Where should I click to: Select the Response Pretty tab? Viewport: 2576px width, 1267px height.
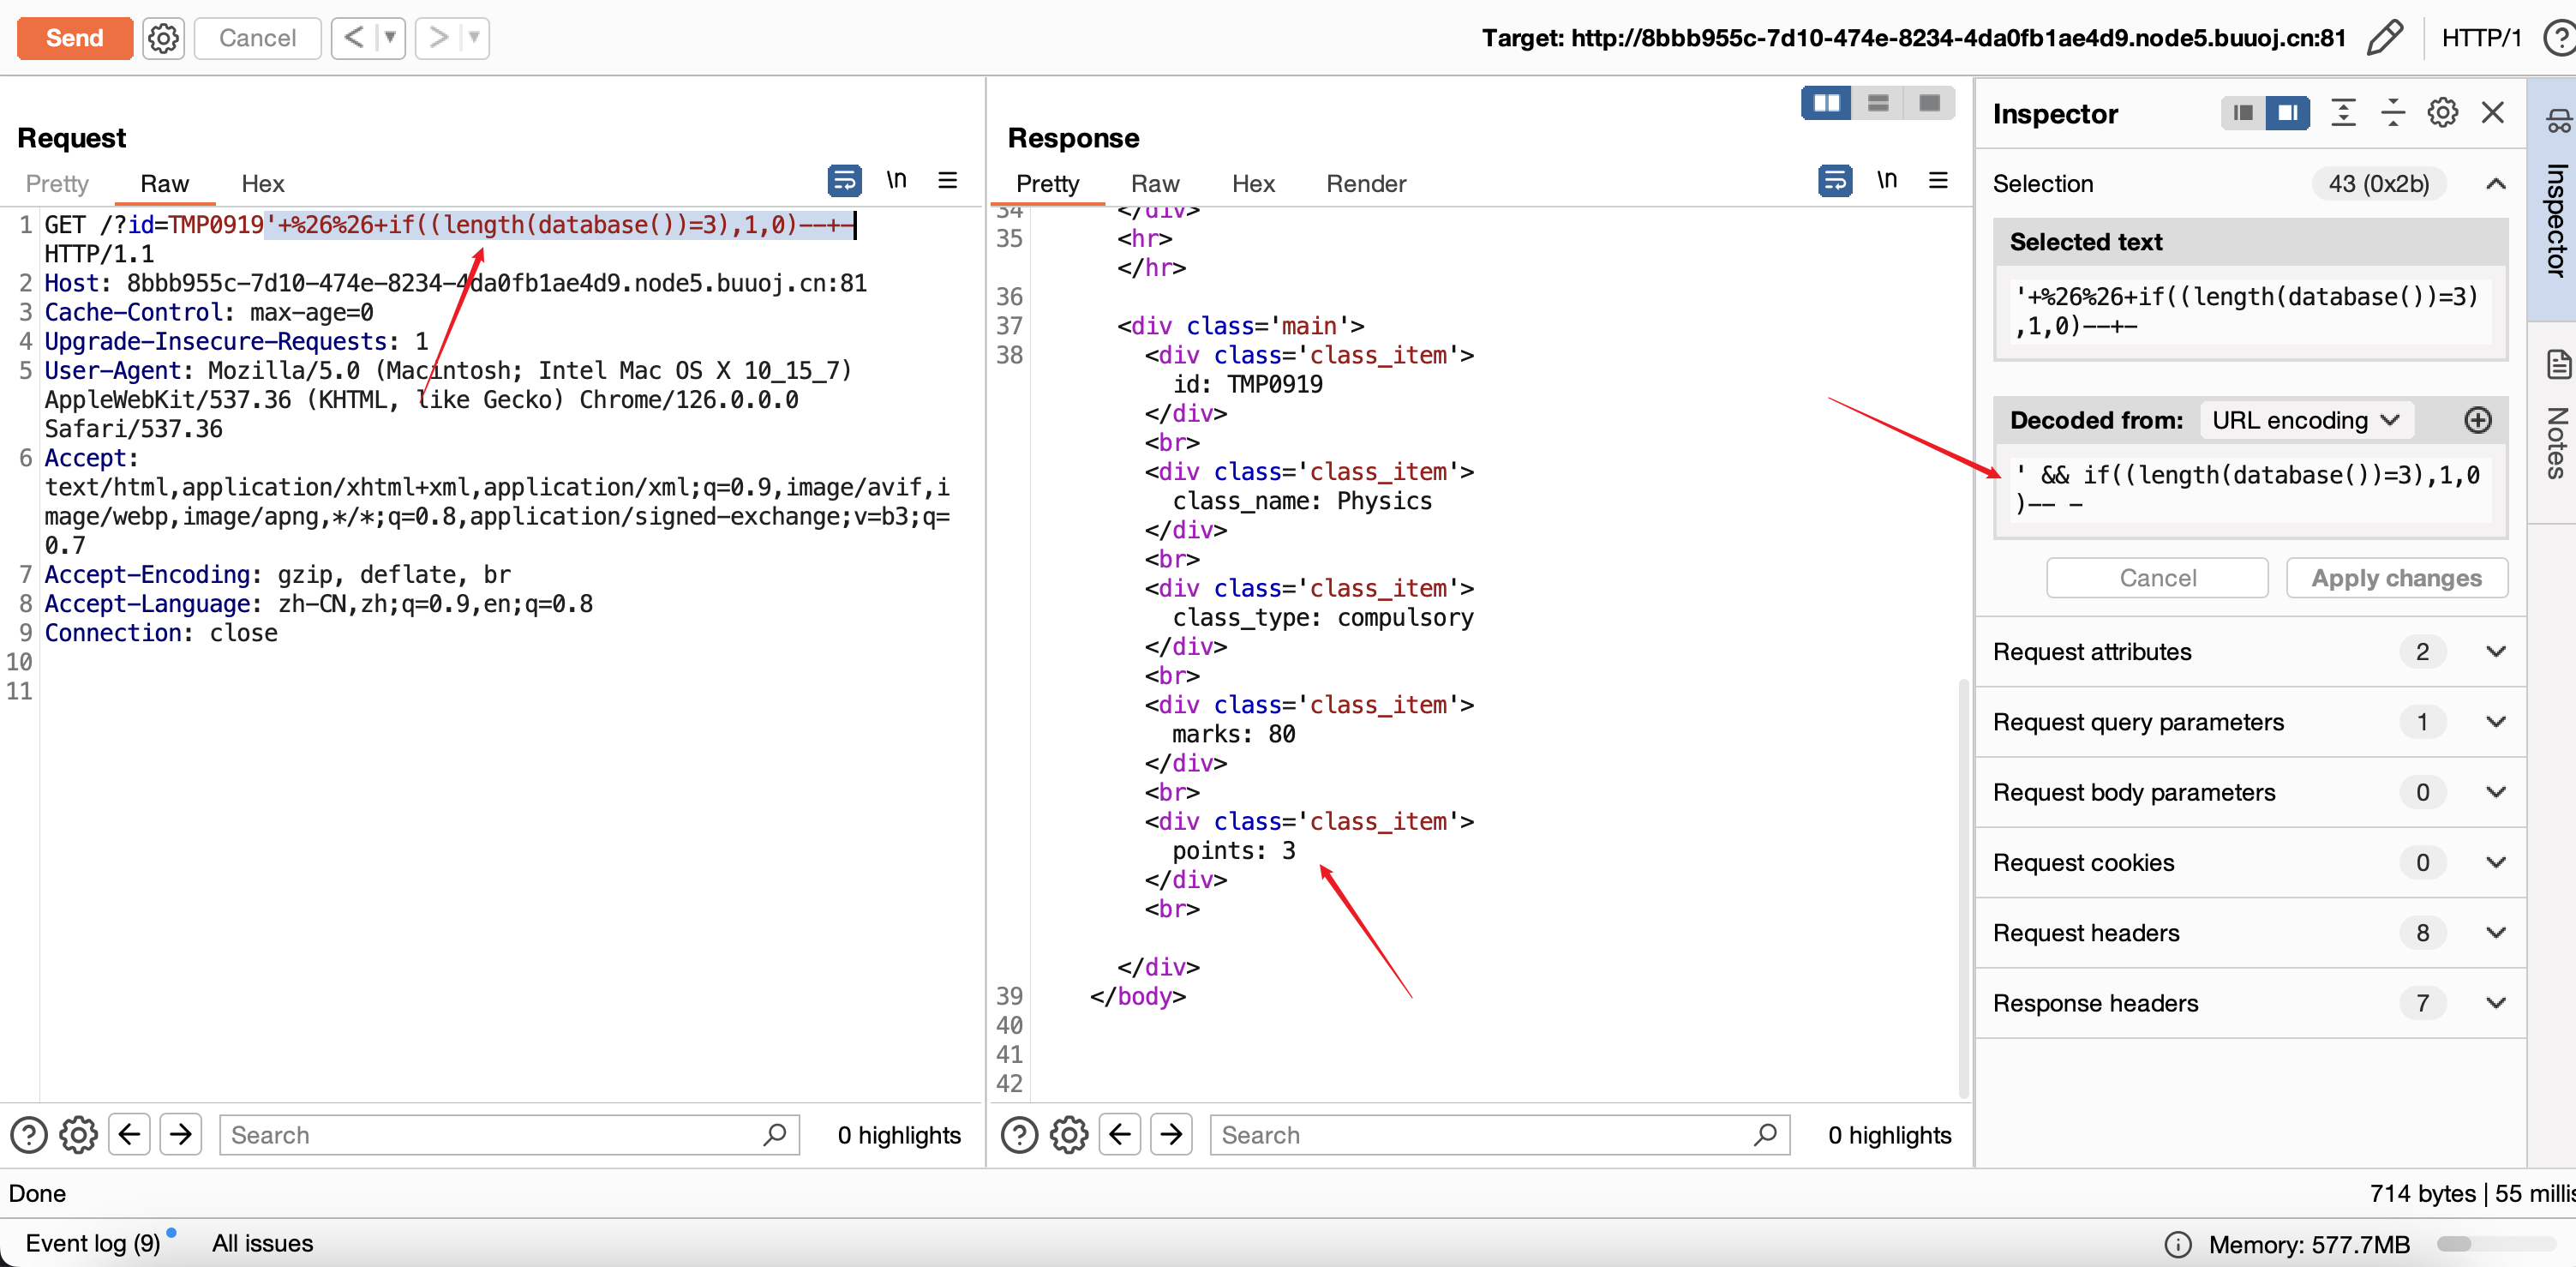[x=1047, y=184]
